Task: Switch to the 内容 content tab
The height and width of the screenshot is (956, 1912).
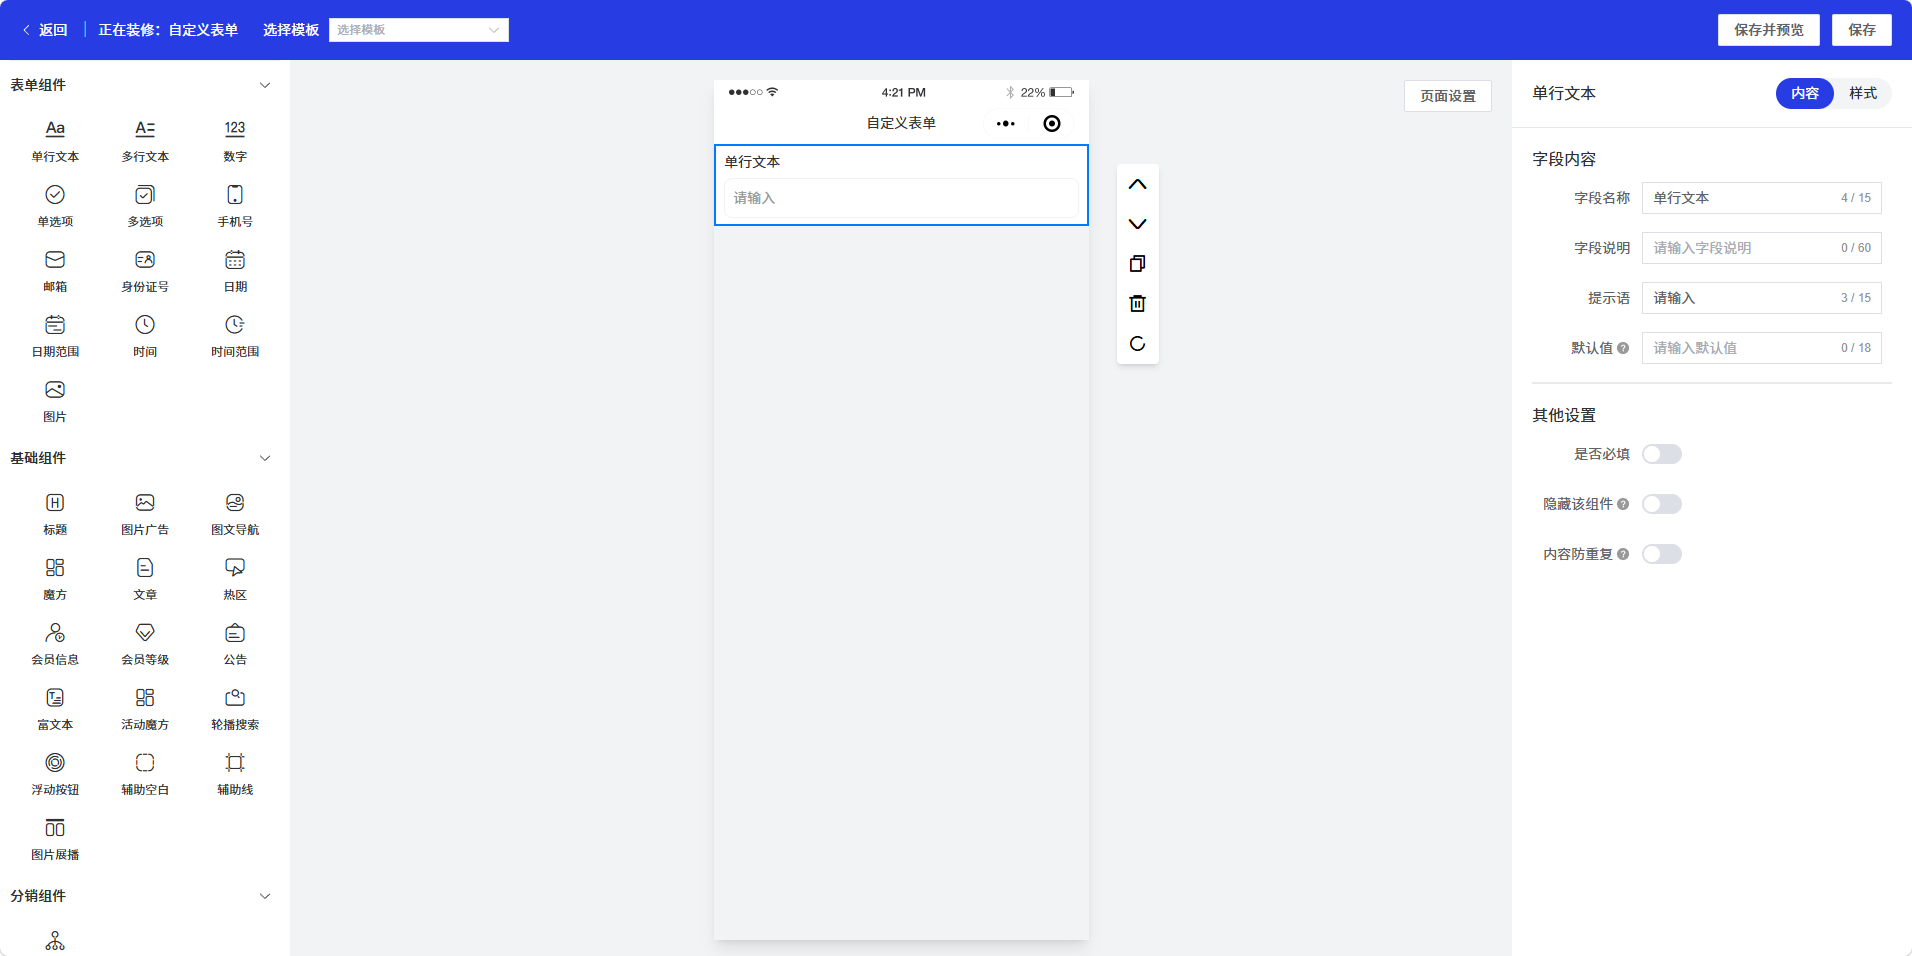Action: click(x=1804, y=93)
